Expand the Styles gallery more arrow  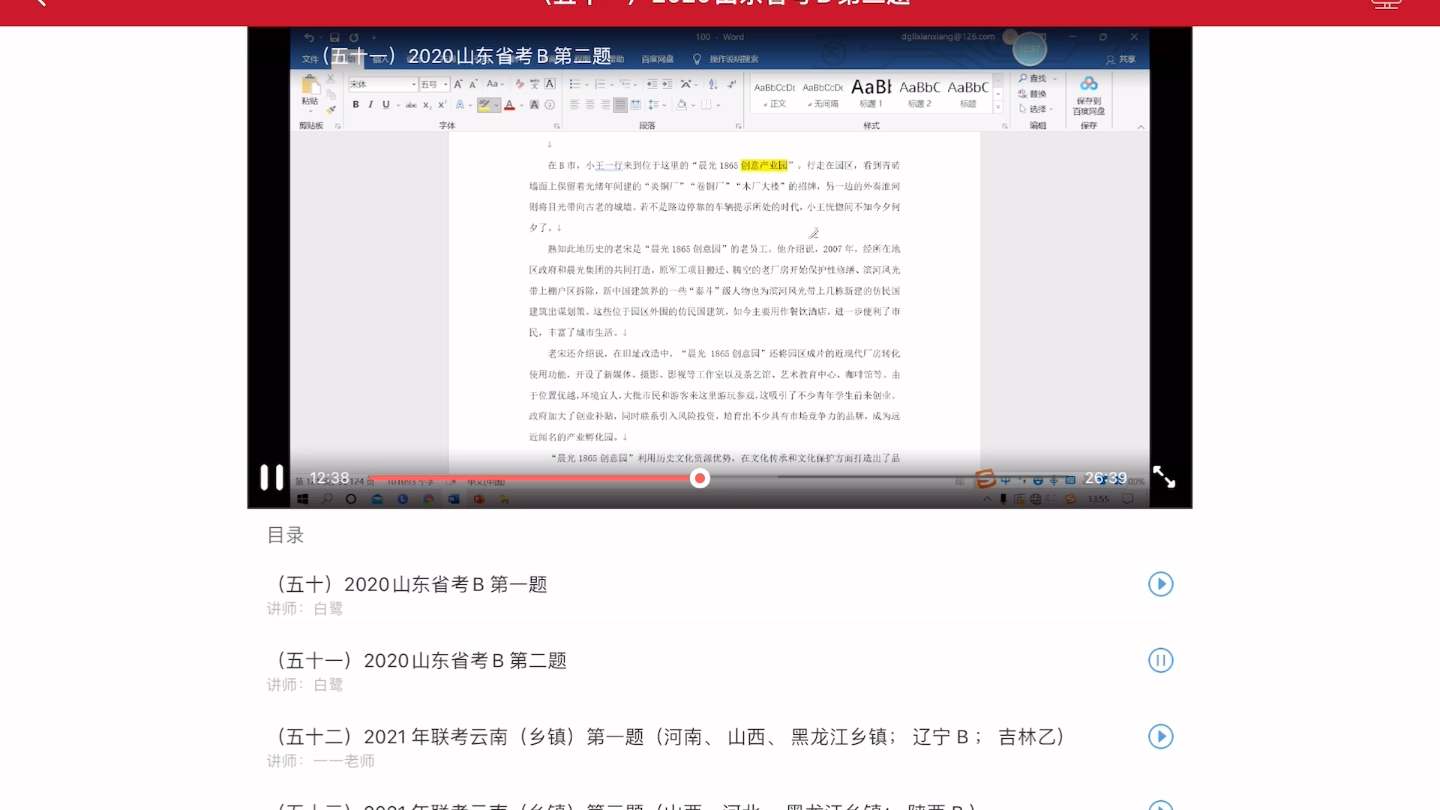pos(998,107)
